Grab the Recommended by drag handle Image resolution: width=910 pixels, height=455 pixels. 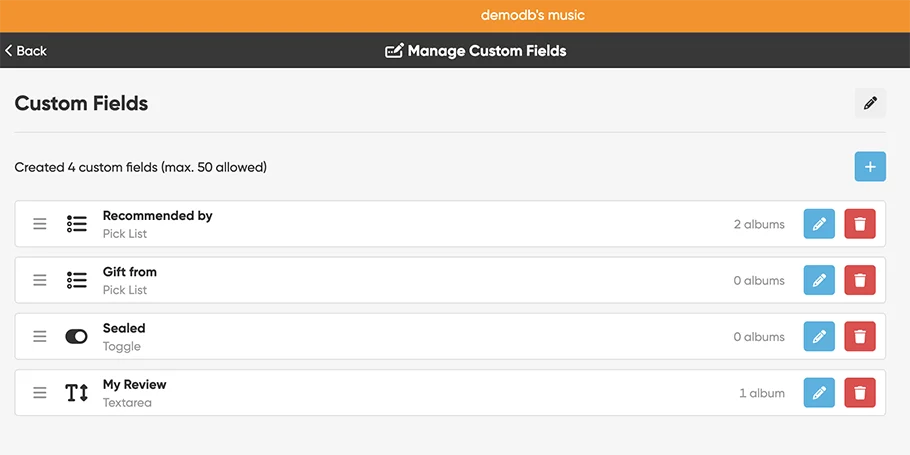point(40,224)
